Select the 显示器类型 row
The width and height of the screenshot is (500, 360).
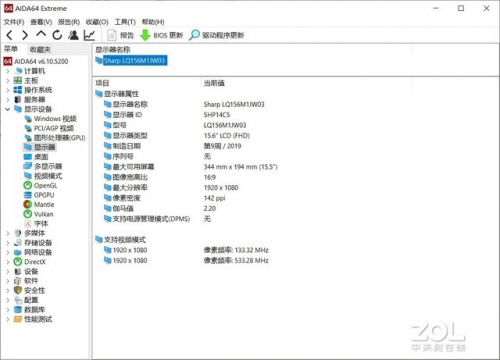[177, 136]
